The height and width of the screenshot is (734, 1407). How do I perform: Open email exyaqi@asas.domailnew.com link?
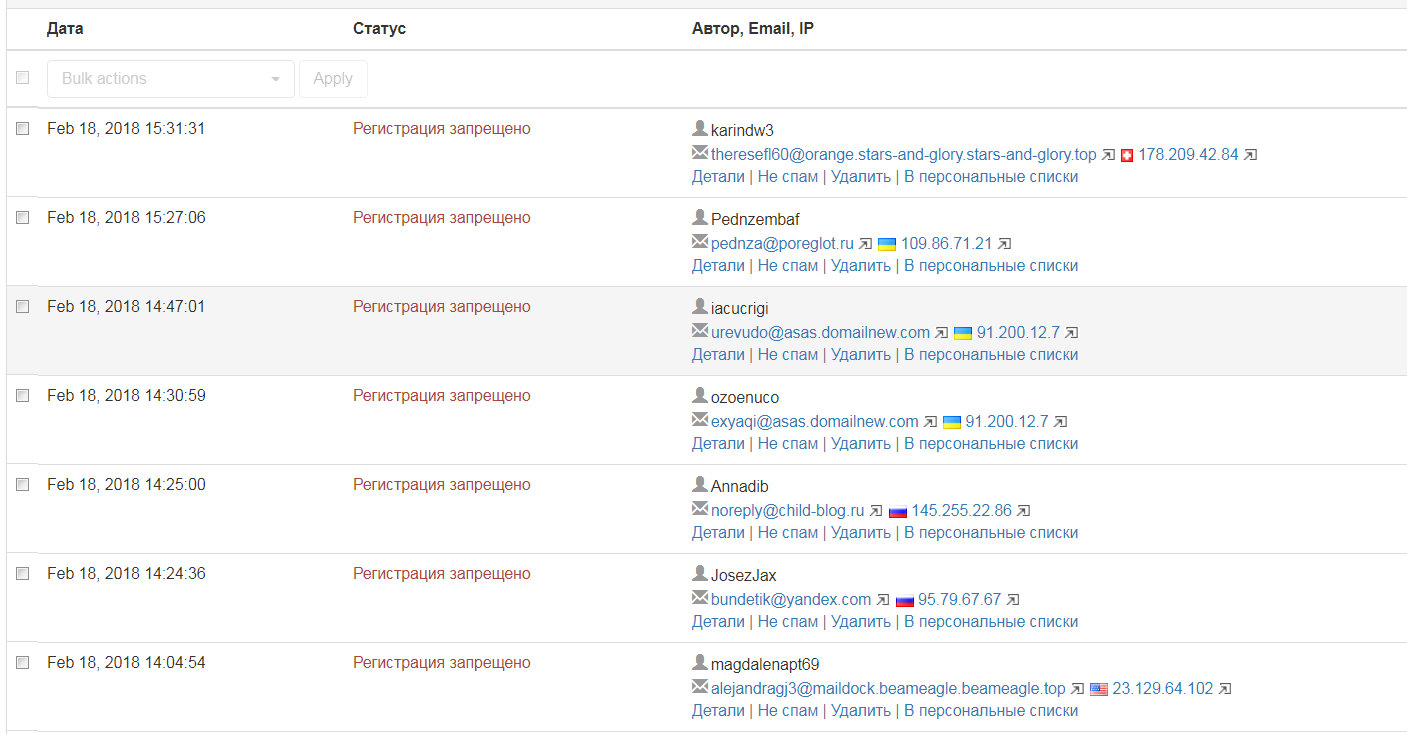(x=814, y=422)
